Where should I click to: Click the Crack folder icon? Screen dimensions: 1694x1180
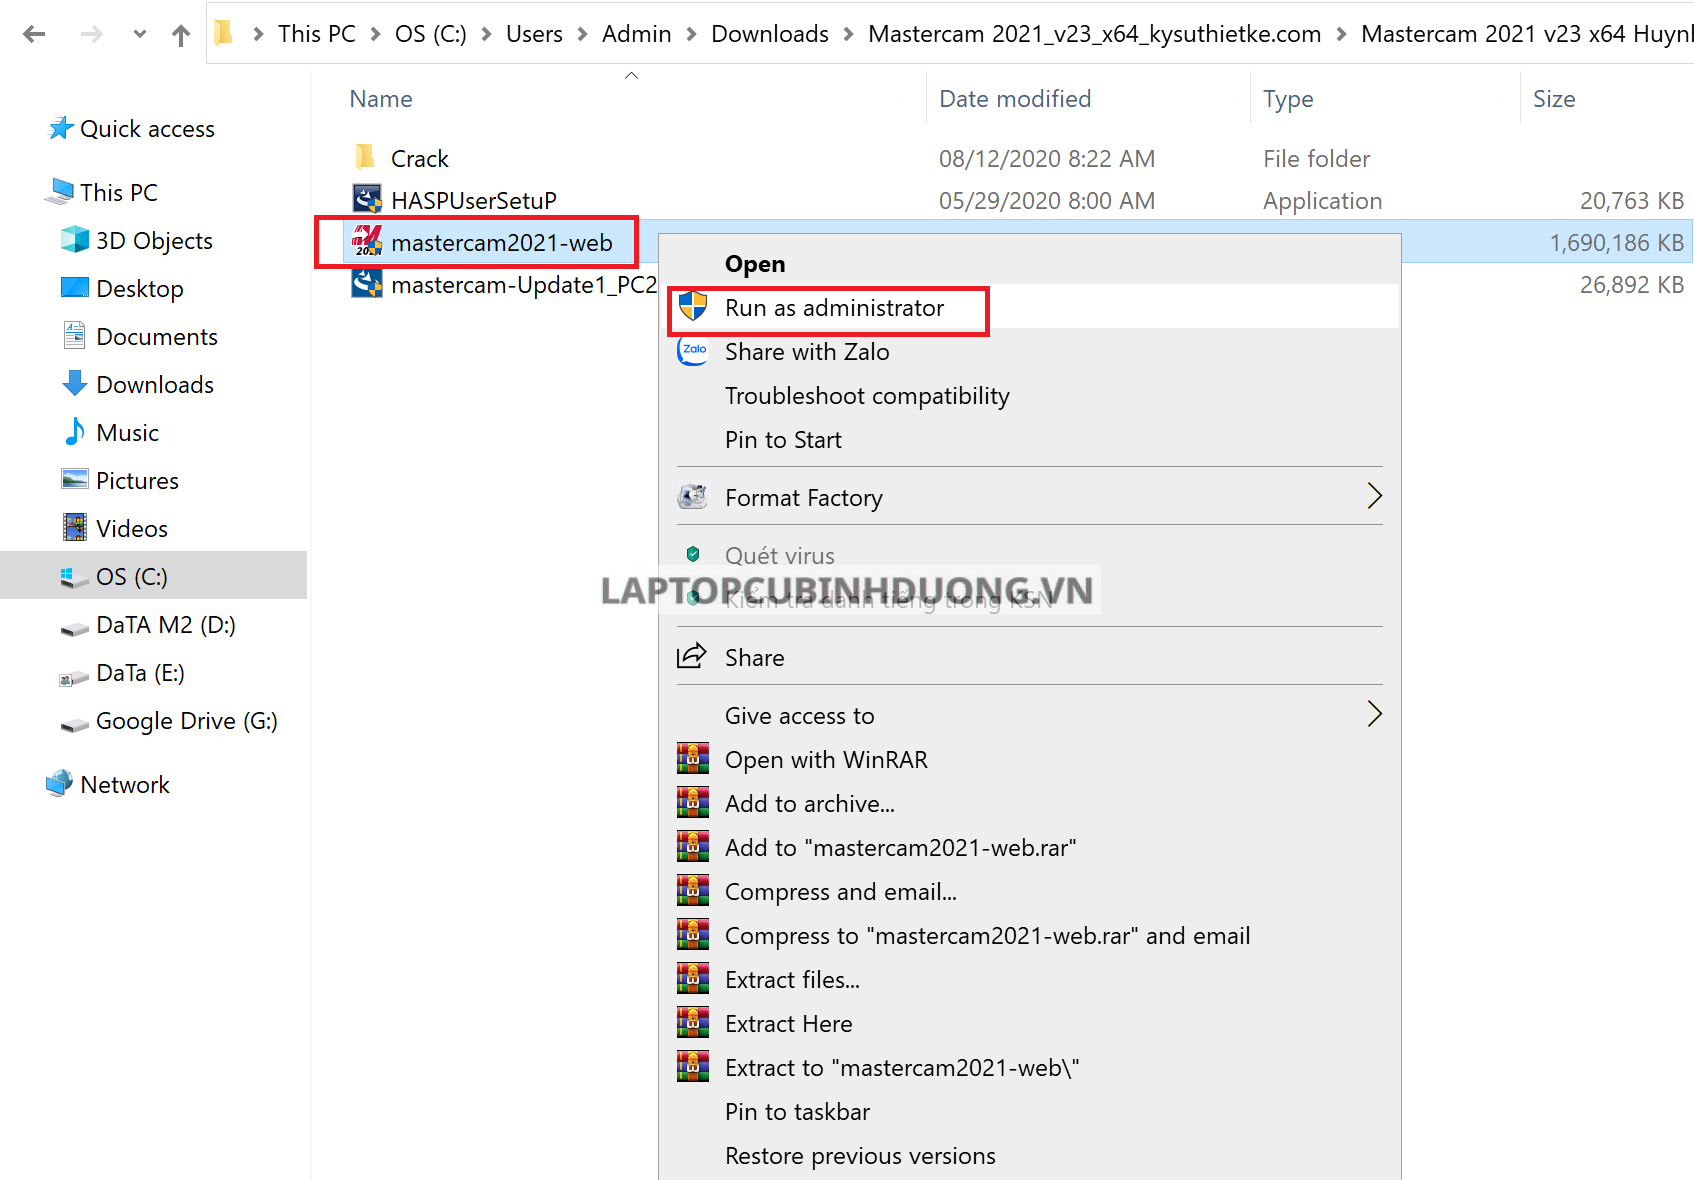coord(366,158)
